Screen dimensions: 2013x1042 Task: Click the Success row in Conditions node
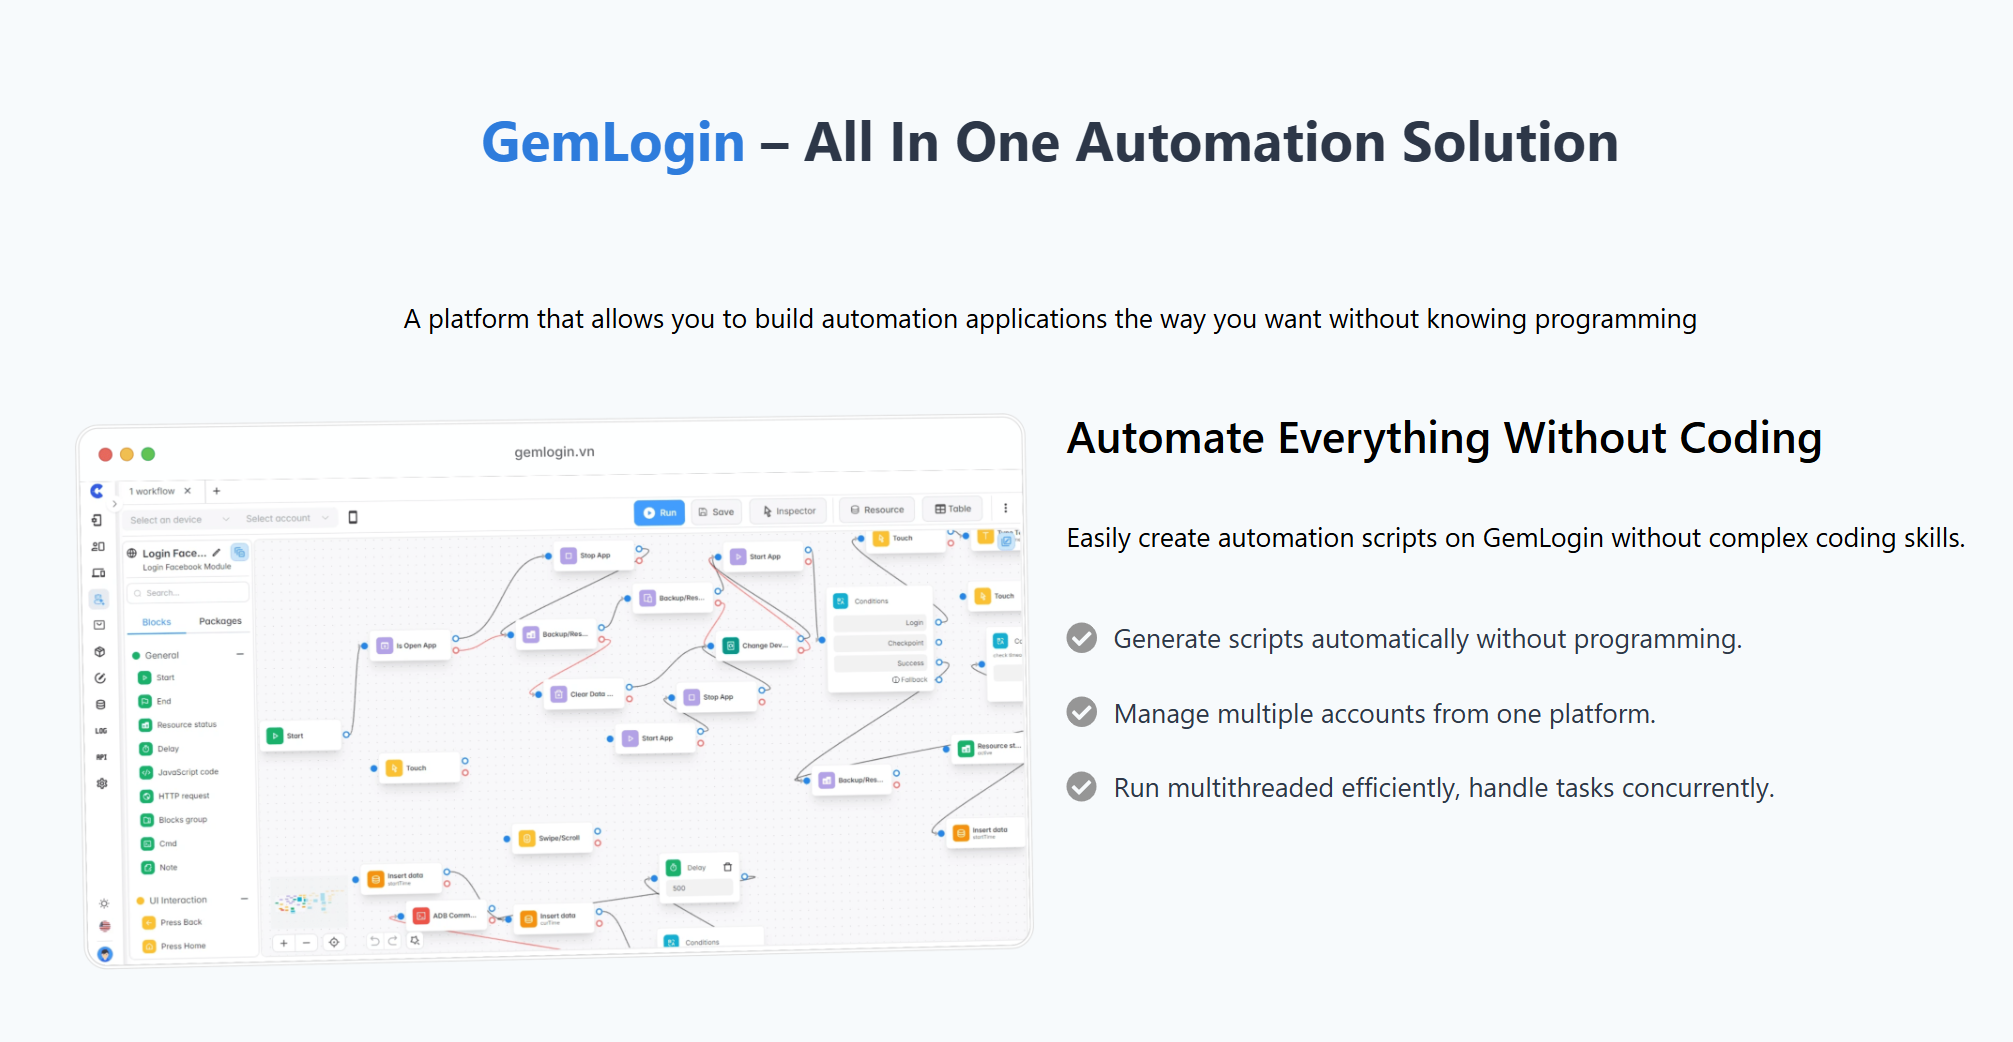coord(880,663)
